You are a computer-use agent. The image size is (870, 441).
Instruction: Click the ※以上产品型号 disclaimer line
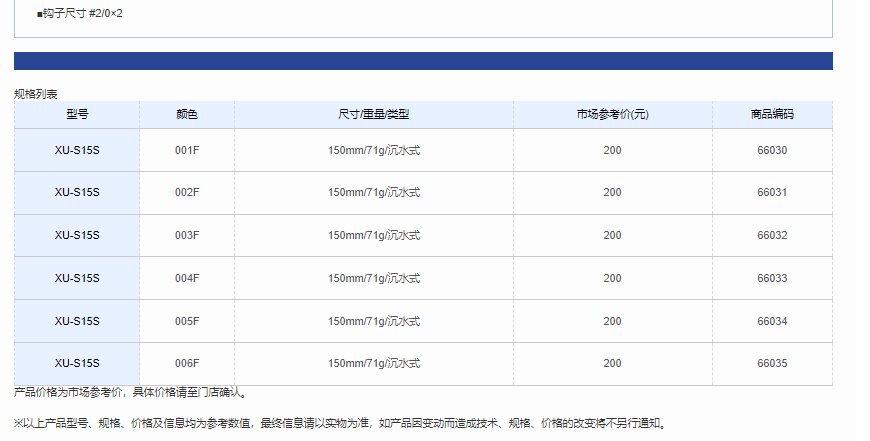[342, 423]
